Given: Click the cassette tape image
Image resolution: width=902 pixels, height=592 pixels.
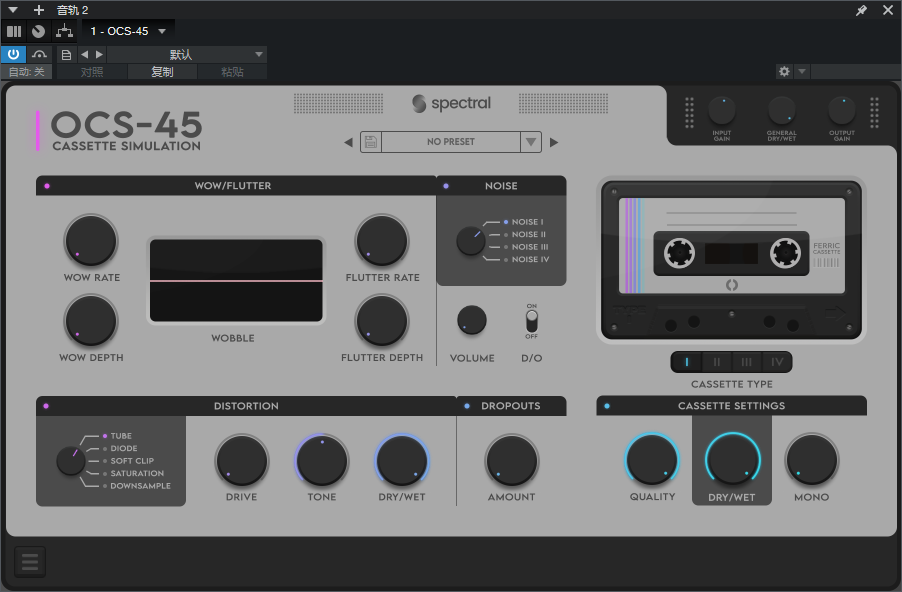Looking at the screenshot, I should coord(731,259).
